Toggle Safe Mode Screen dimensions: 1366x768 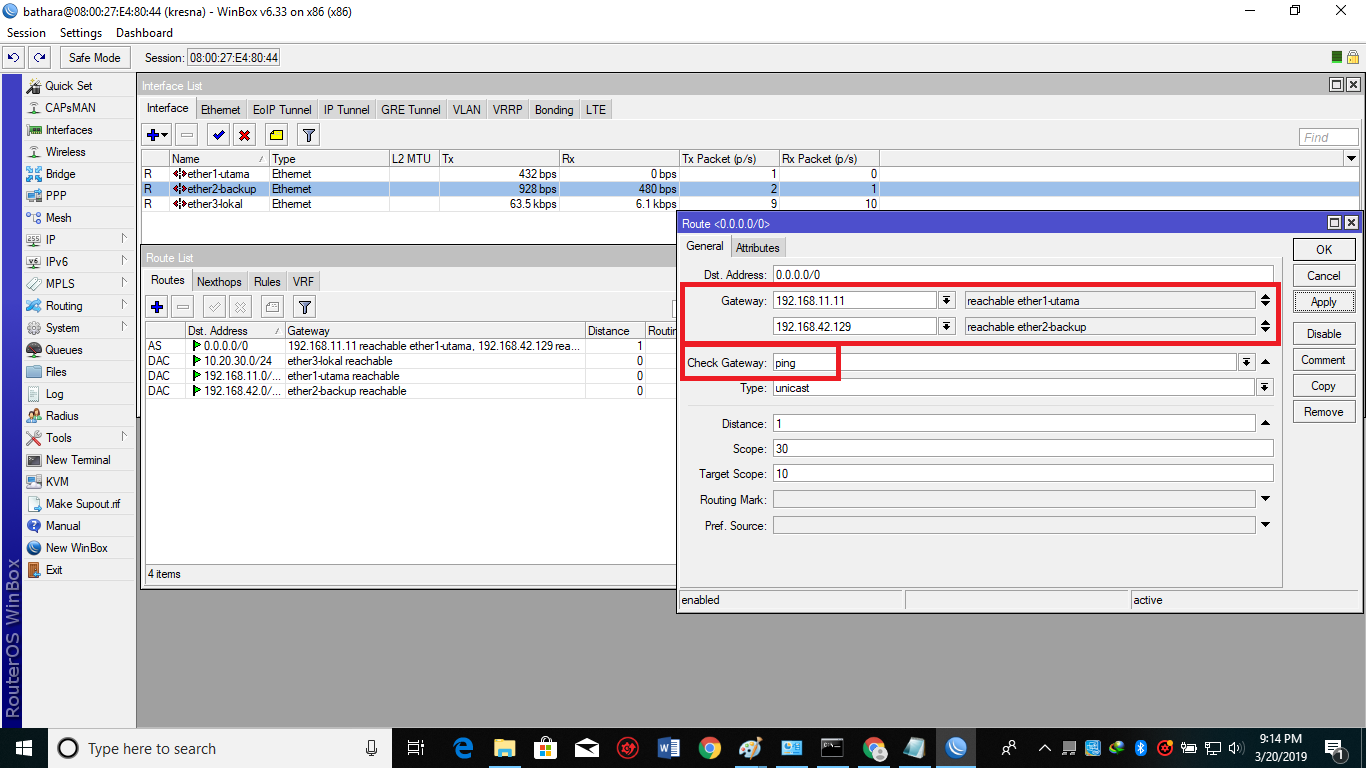click(95, 58)
